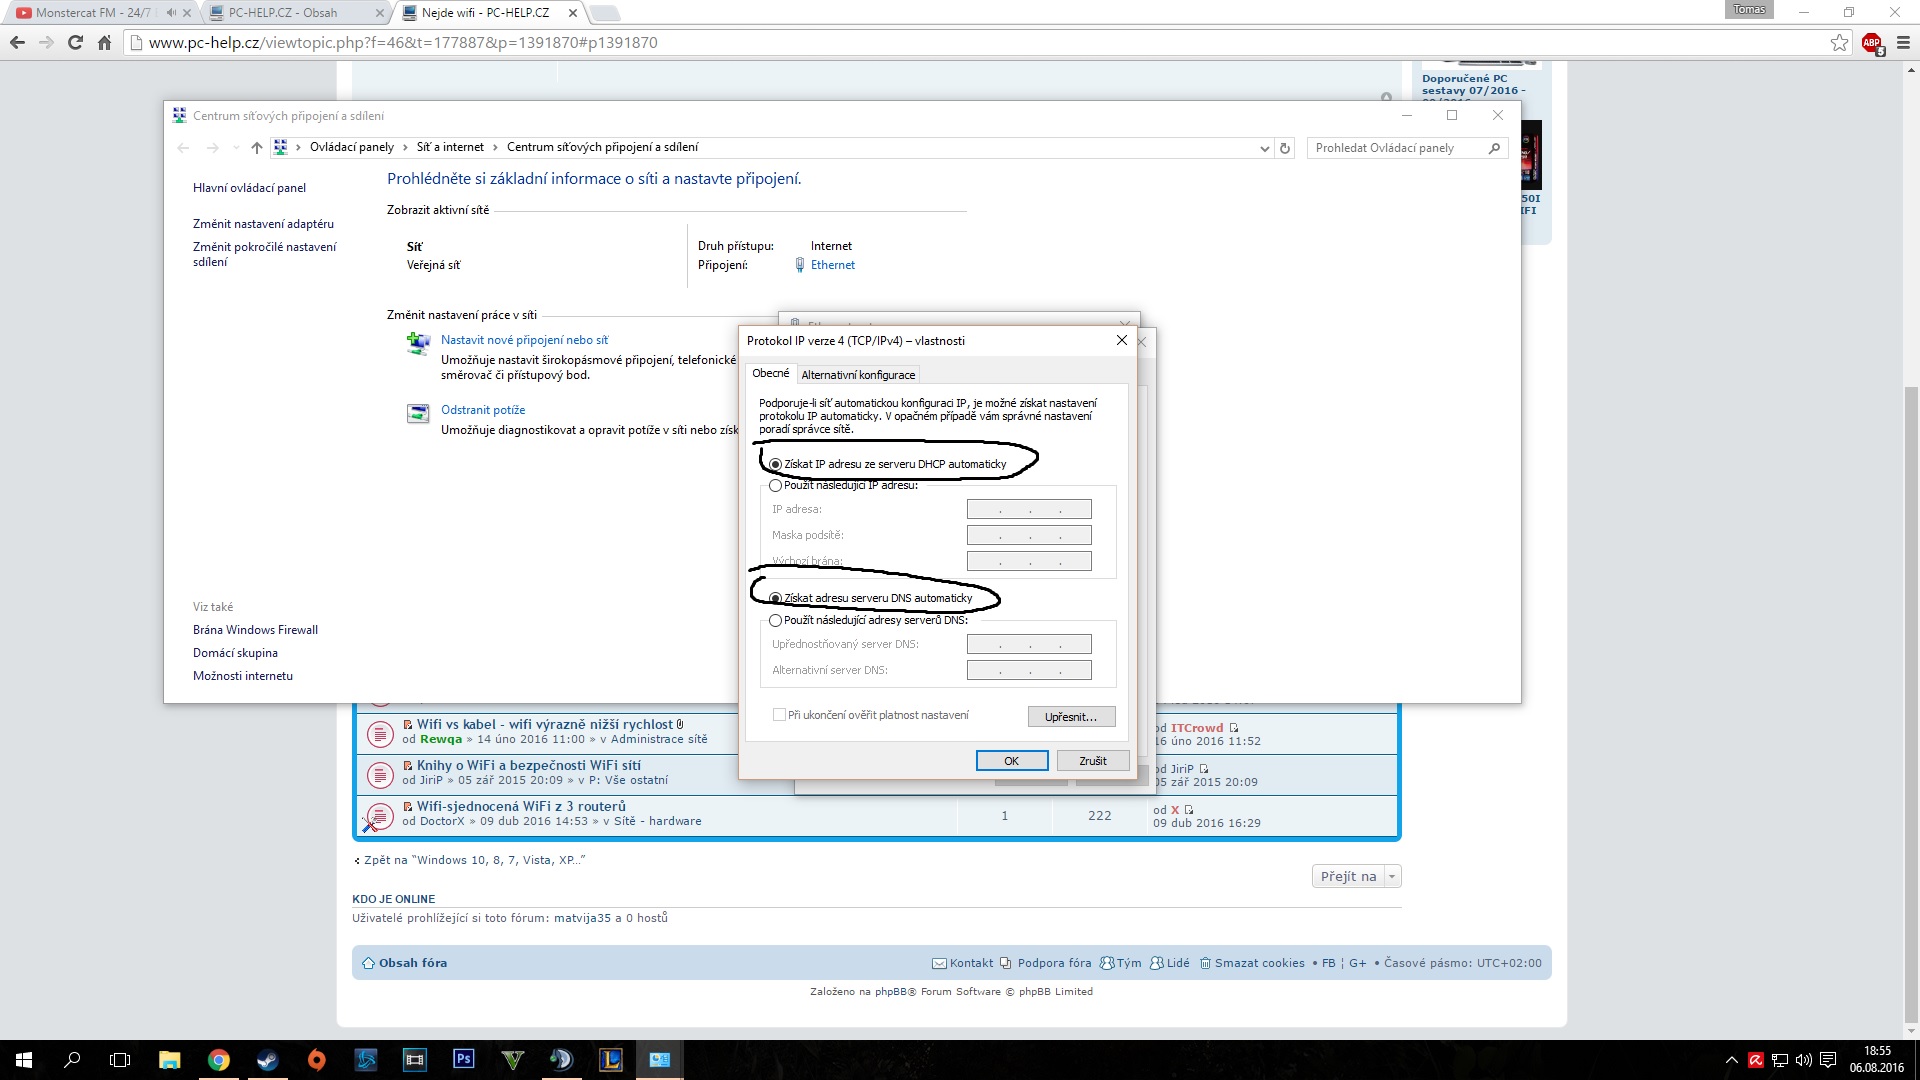This screenshot has width=1920, height=1080.
Task: Open Photoshop from the taskbar
Action: (x=464, y=1059)
